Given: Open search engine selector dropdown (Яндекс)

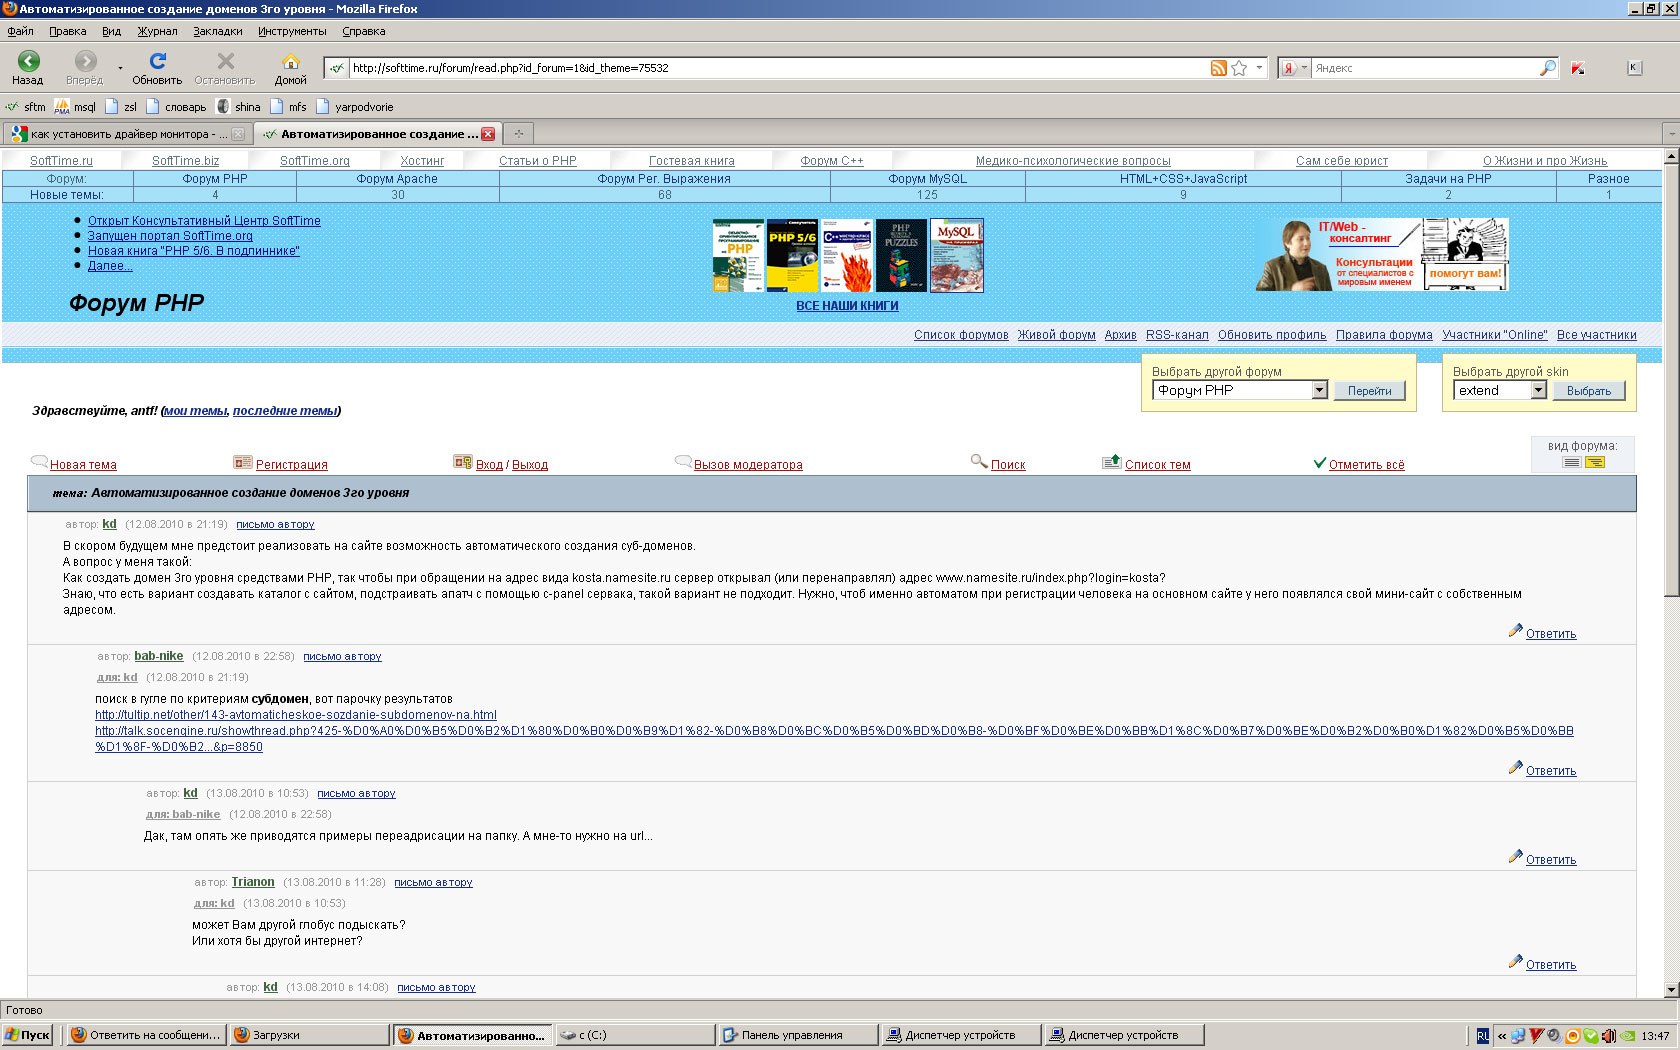Looking at the screenshot, I should [x=1296, y=68].
